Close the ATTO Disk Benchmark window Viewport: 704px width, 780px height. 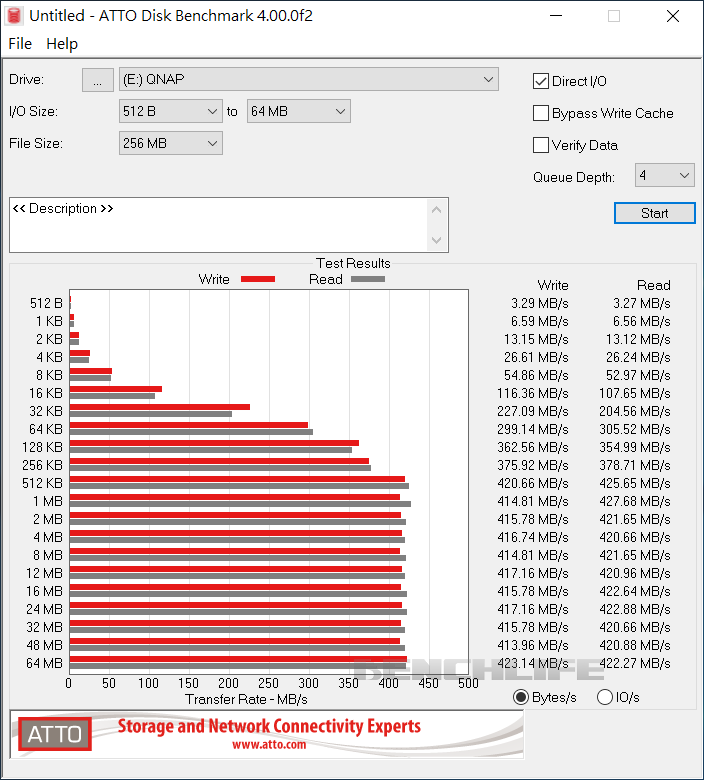point(673,16)
